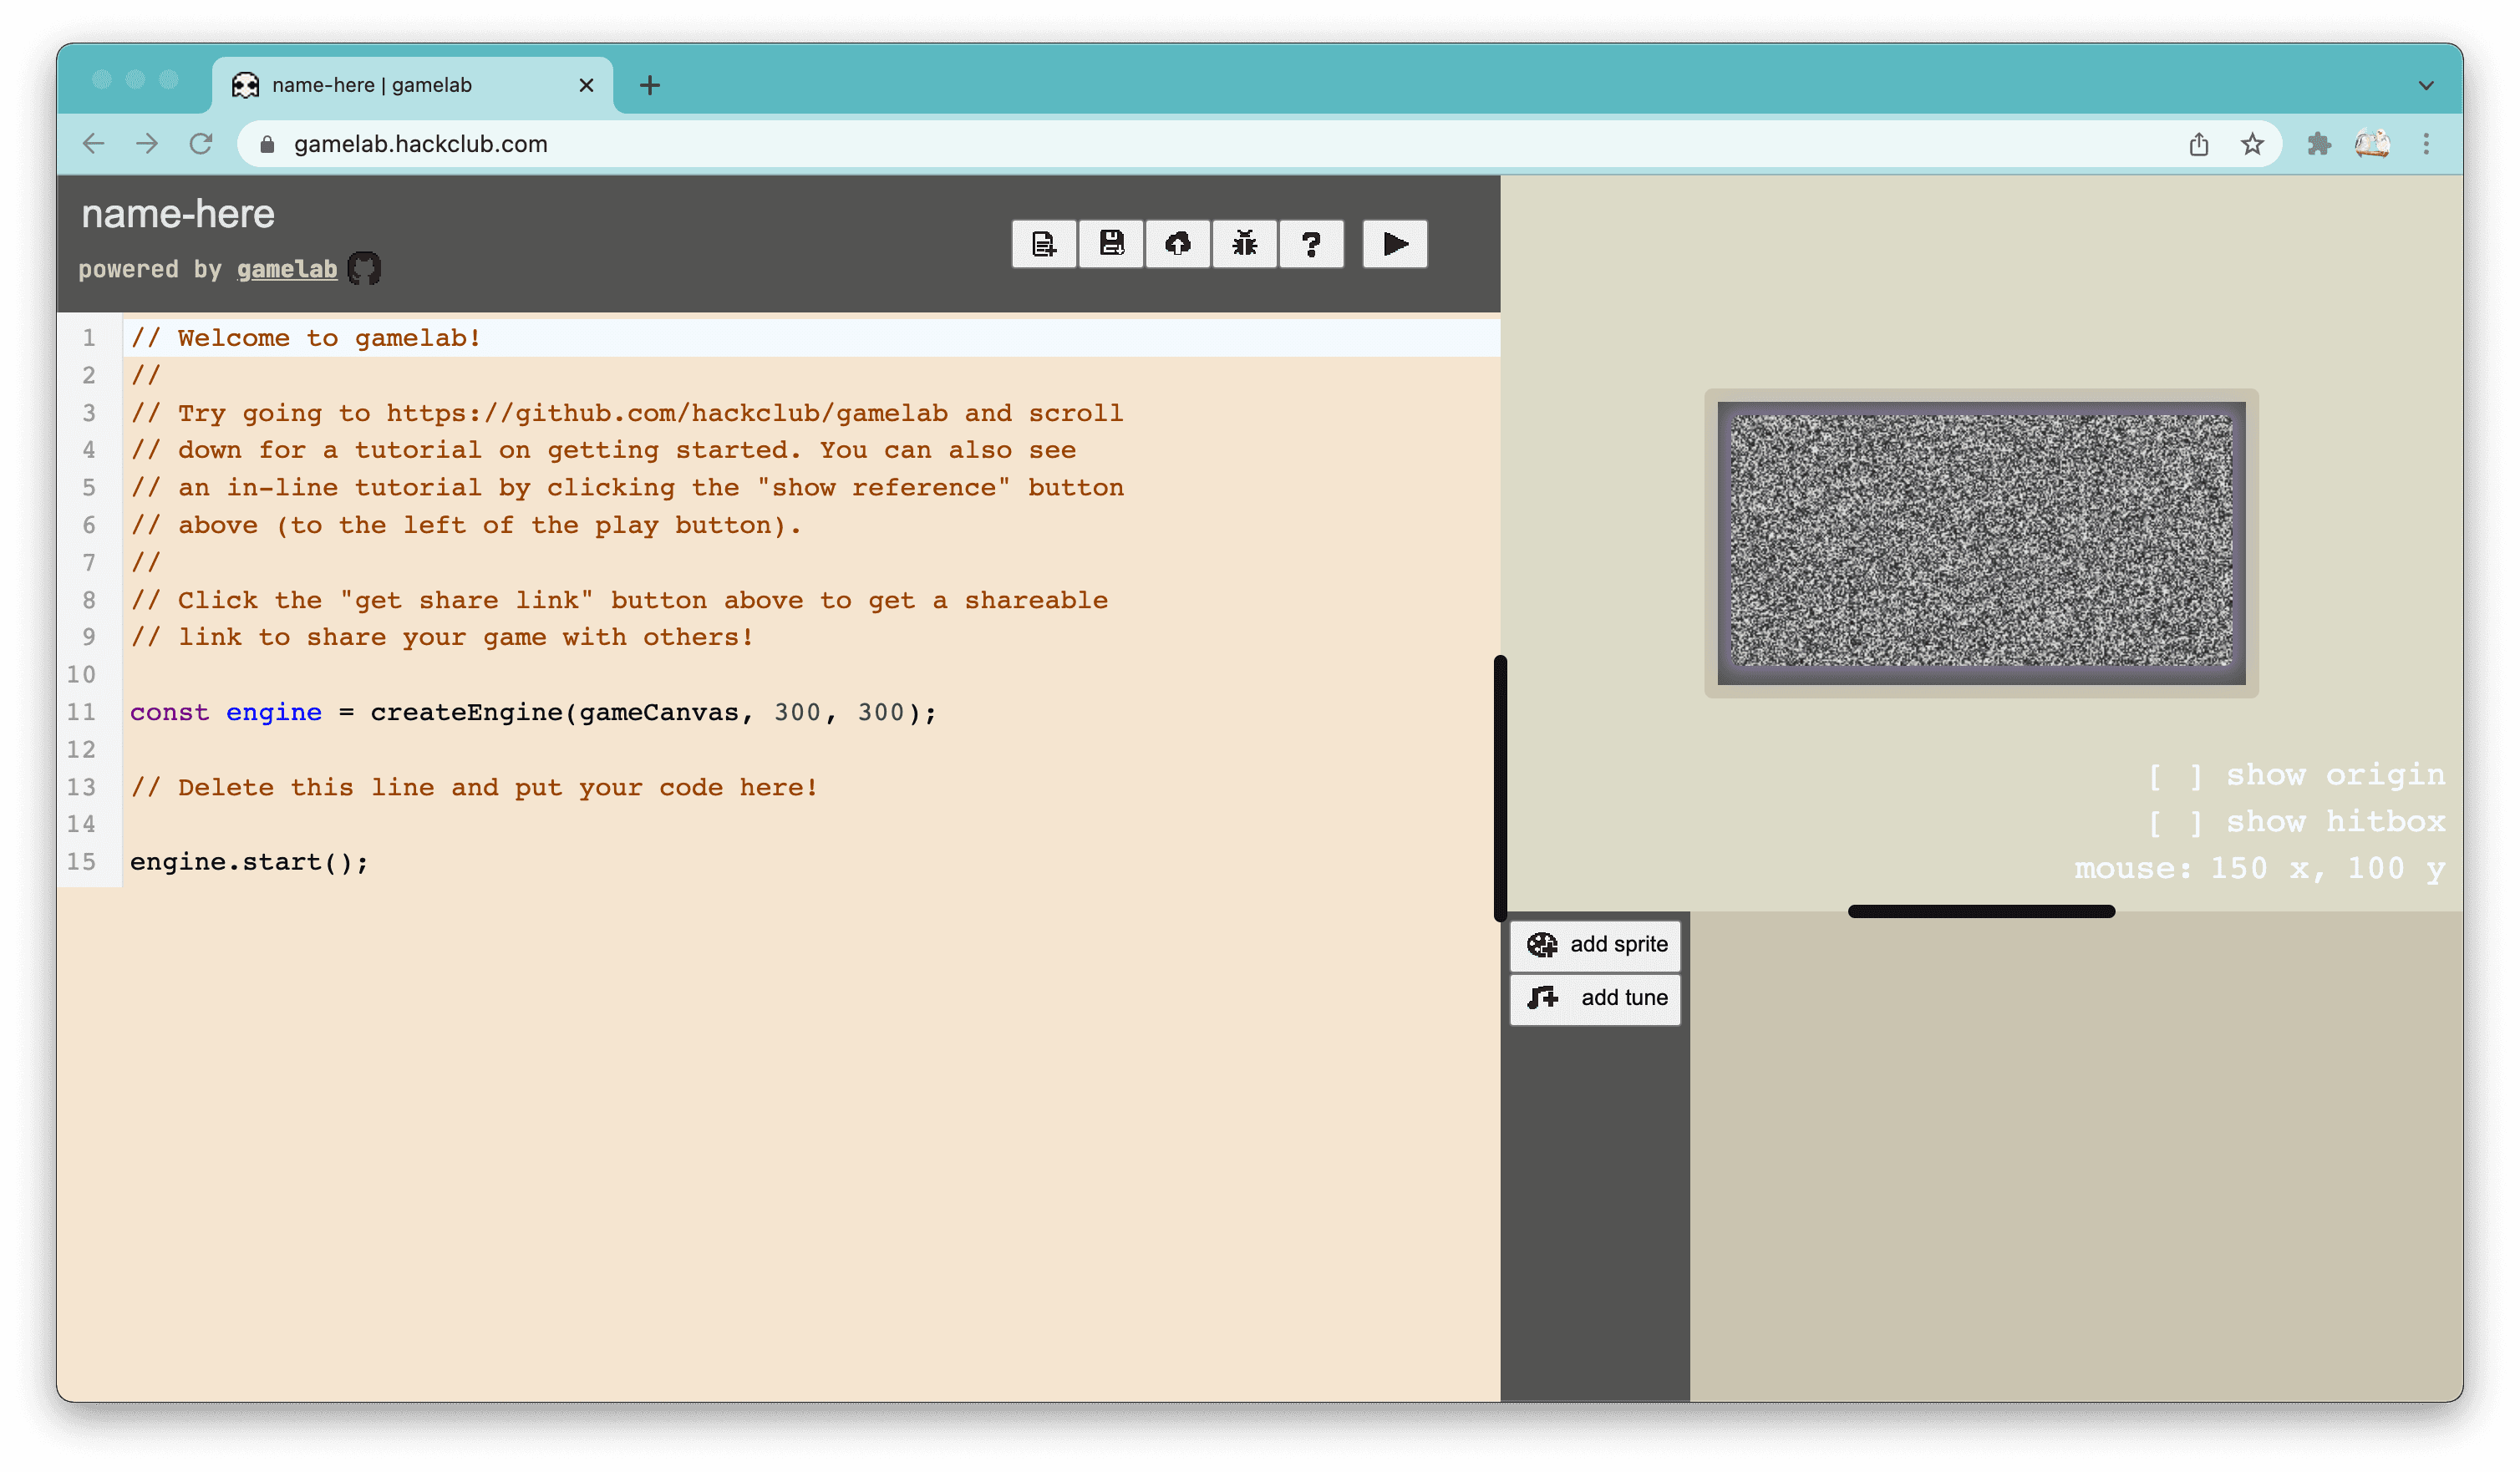Viewport: 2520px width, 1472px height.
Task: Show reference with the question mark icon
Action: 1311,244
